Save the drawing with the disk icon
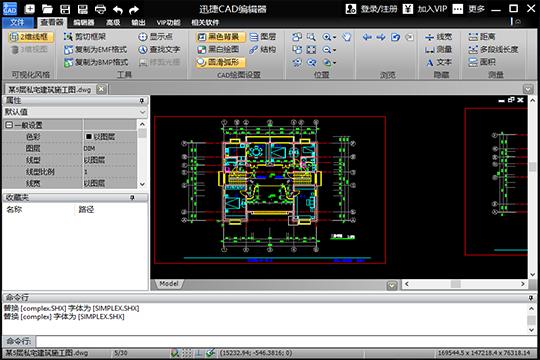The image size is (540, 360). point(65,9)
